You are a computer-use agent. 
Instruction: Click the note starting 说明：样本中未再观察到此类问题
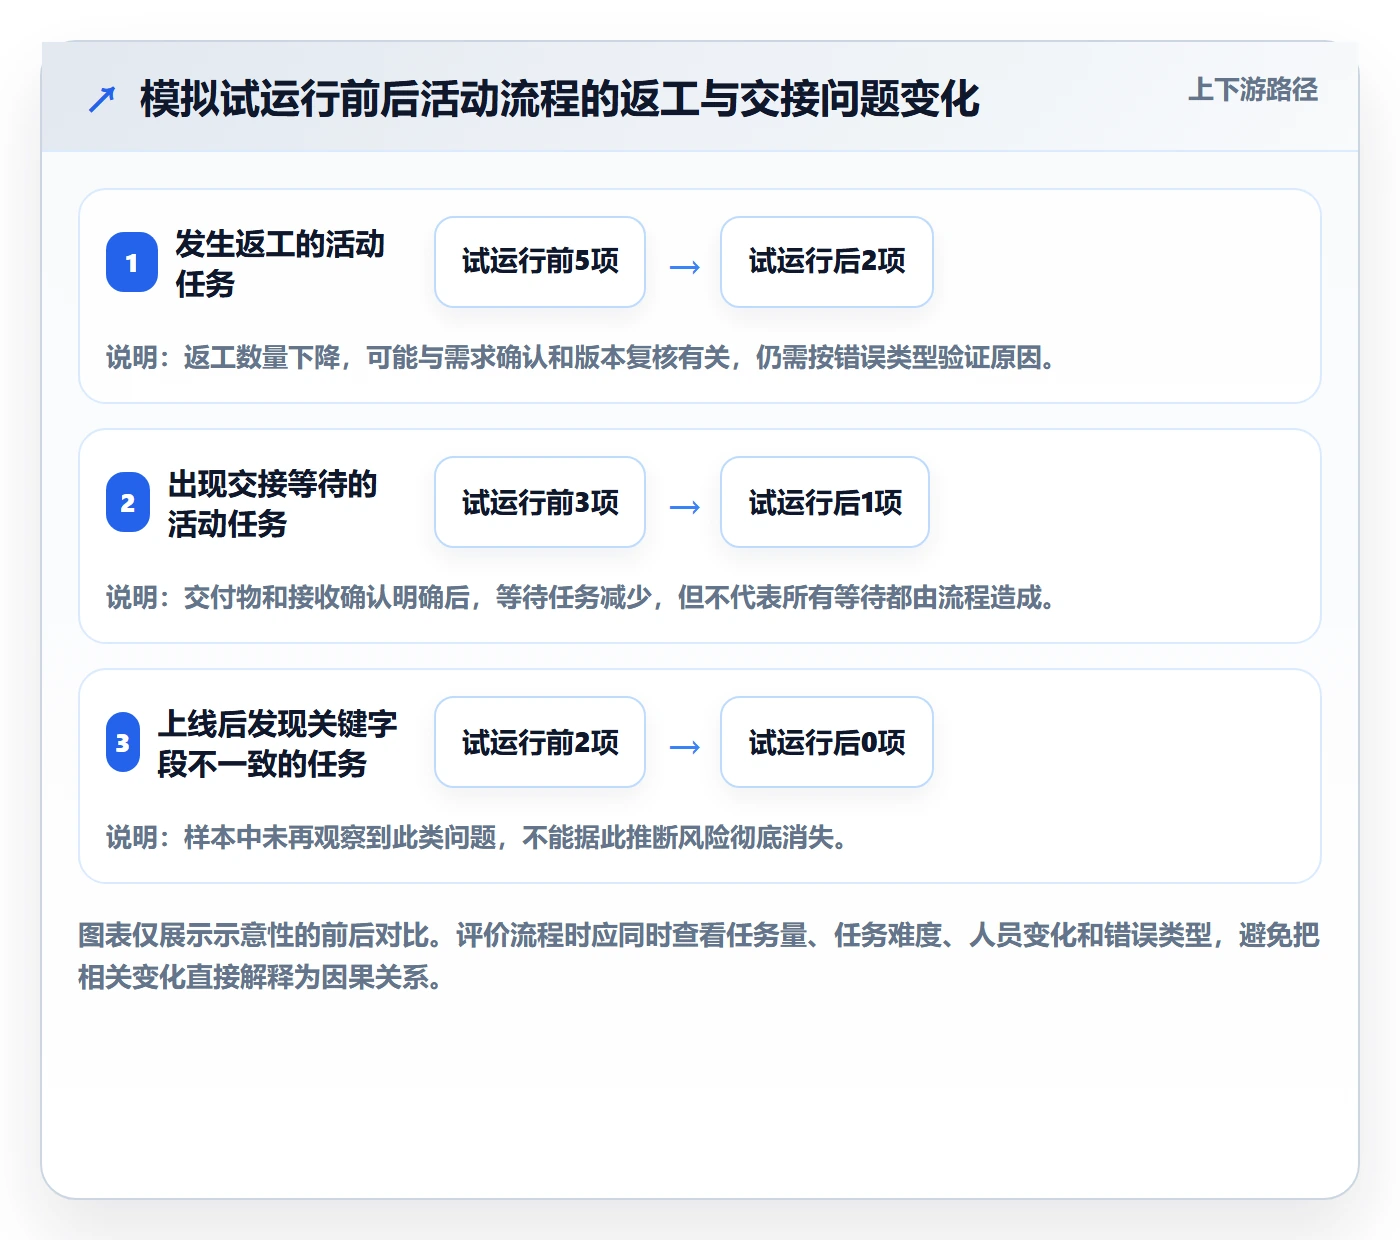coord(478,838)
